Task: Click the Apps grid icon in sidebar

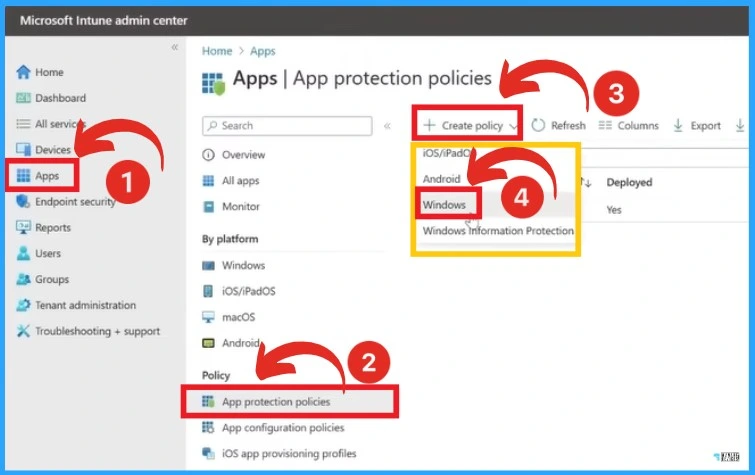Action: point(23,175)
